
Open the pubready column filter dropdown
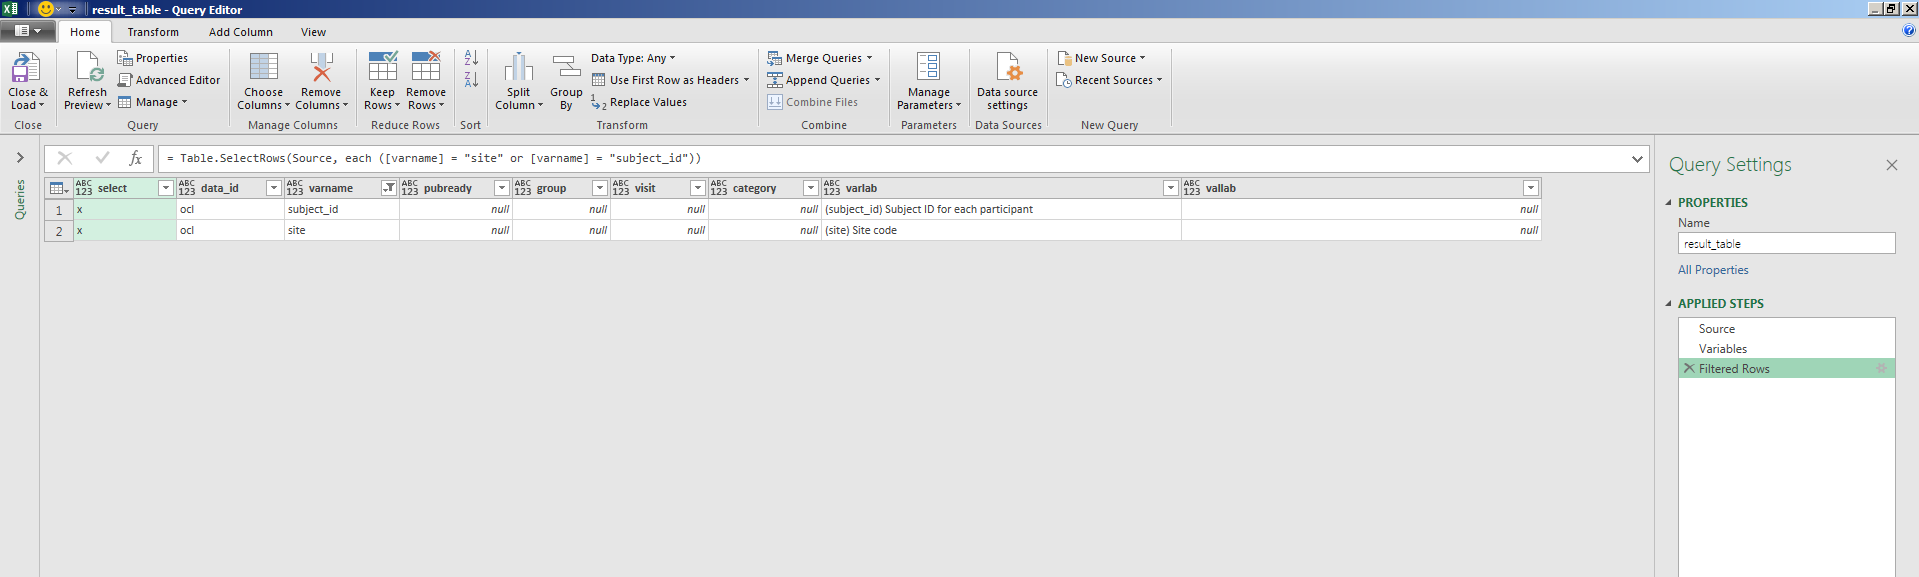click(501, 188)
